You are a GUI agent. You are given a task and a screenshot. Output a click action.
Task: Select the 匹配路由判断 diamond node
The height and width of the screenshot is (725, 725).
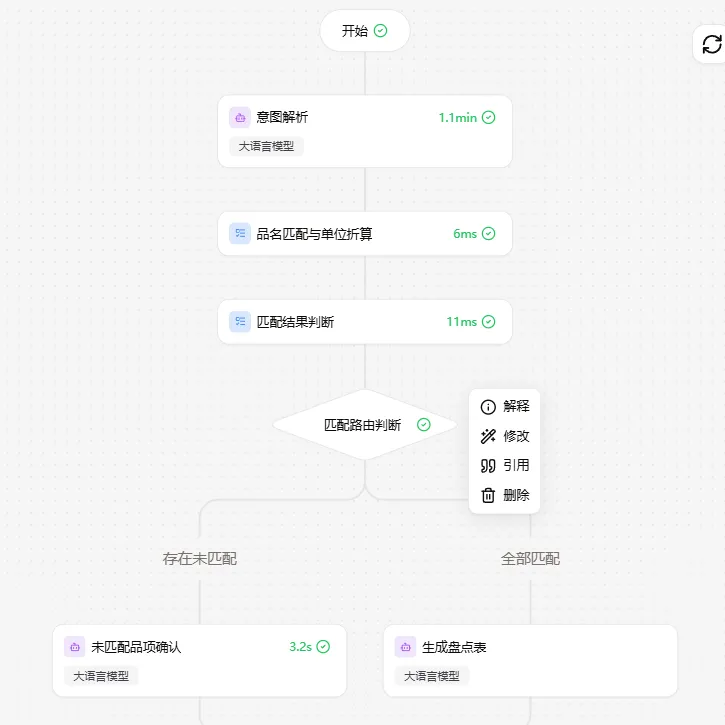point(365,424)
